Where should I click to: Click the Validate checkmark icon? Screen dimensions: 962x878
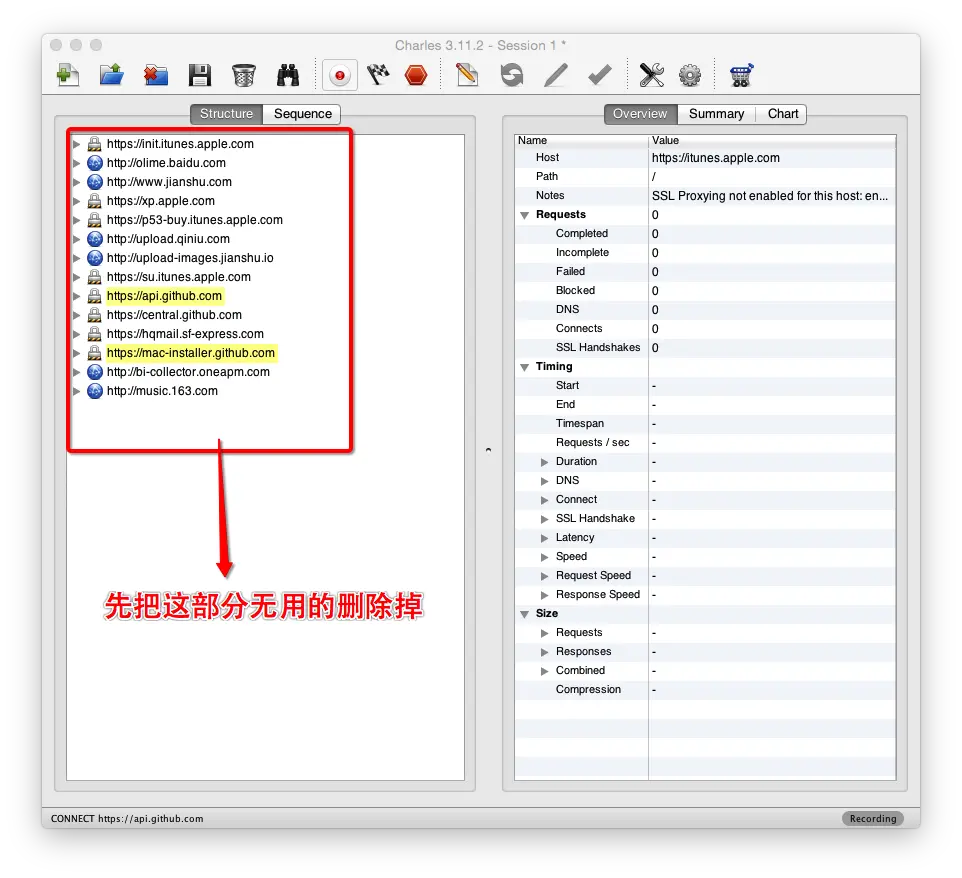coord(599,75)
